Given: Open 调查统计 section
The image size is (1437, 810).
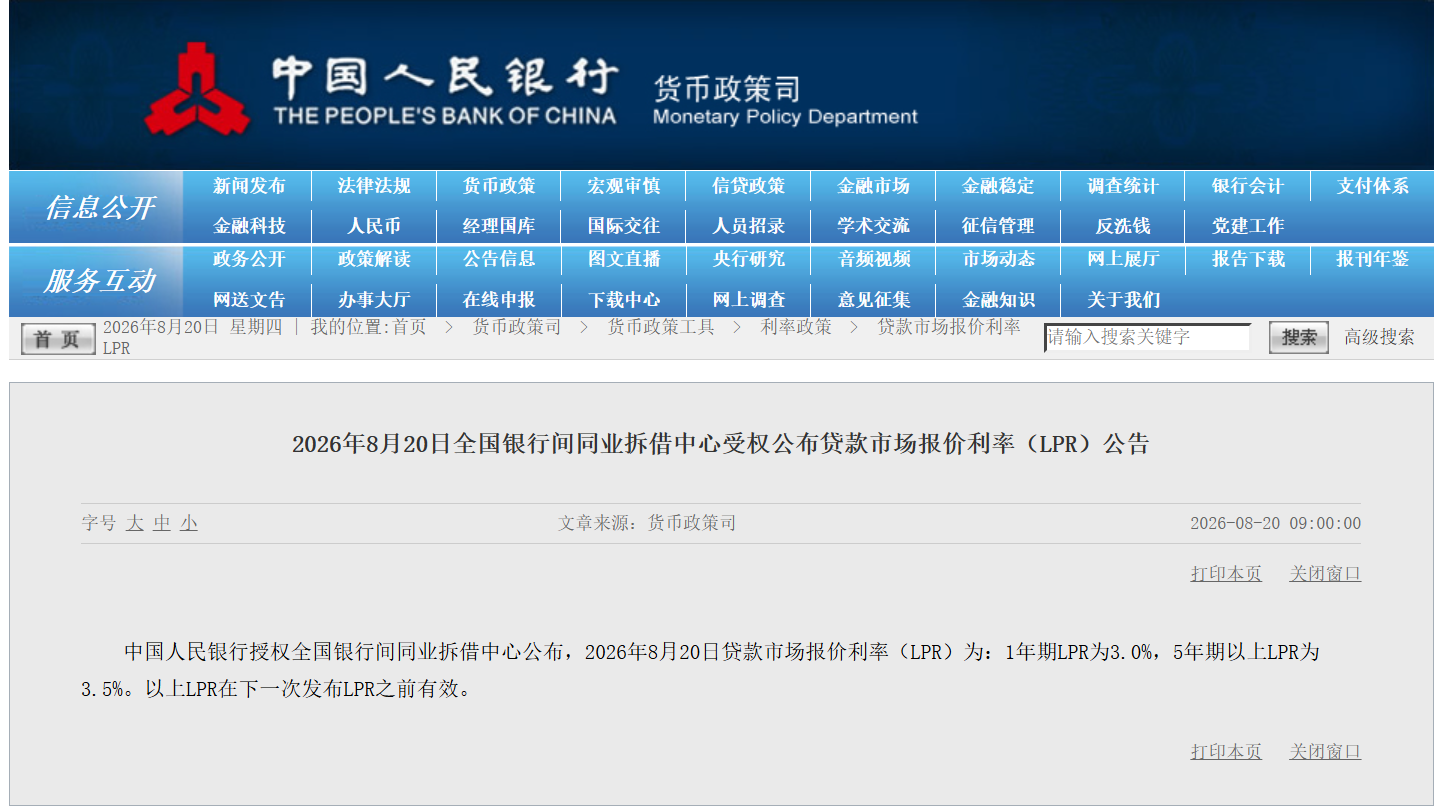Looking at the screenshot, I should point(1124,186).
